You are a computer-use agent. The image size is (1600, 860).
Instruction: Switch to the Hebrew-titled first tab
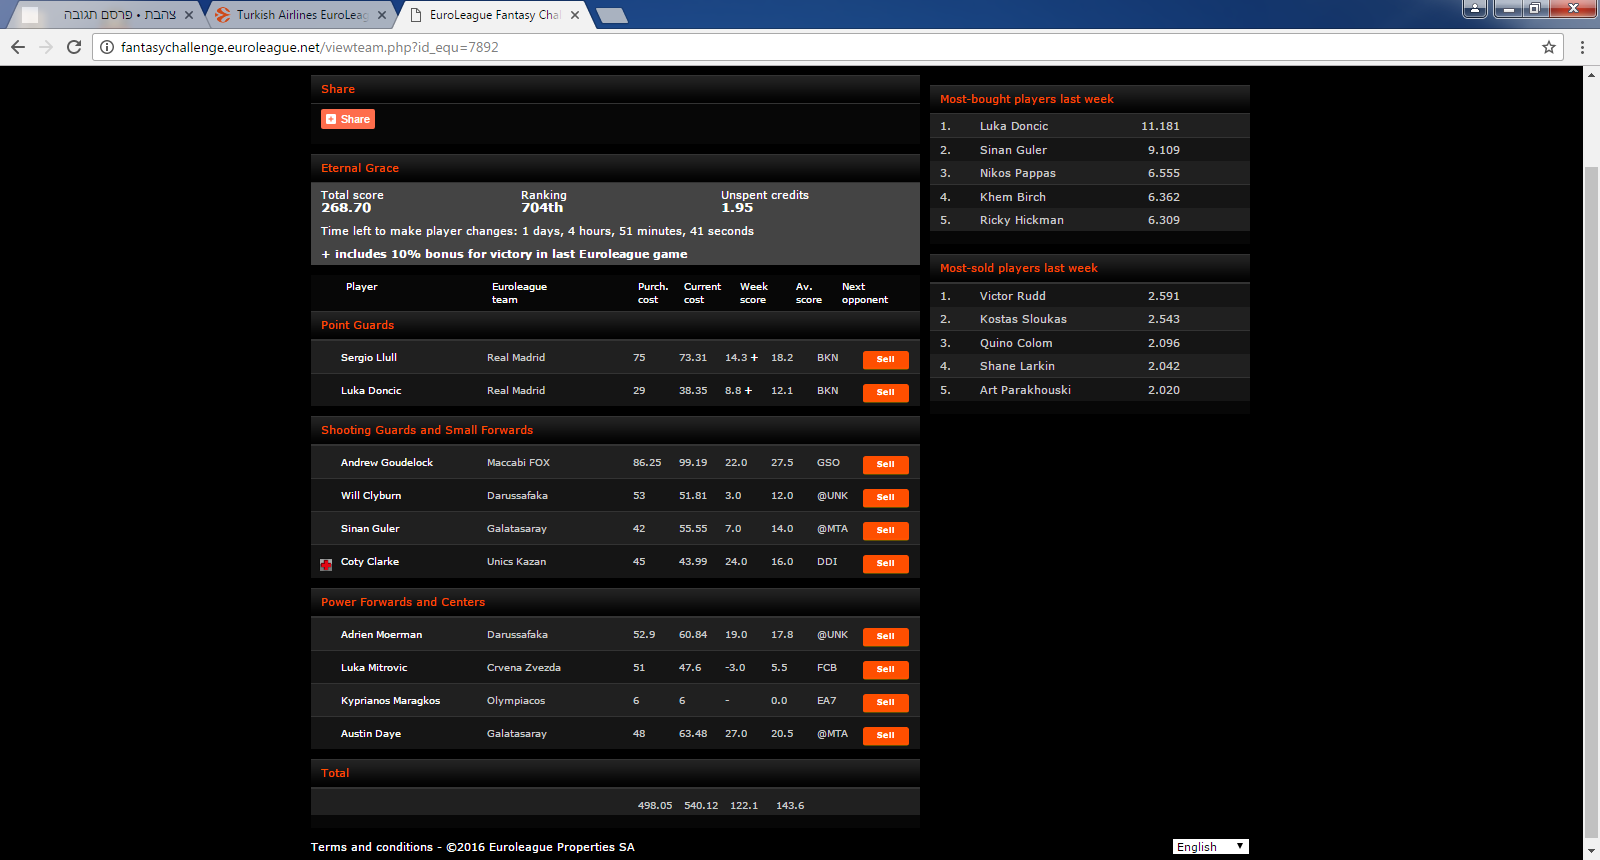(x=107, y=15)
